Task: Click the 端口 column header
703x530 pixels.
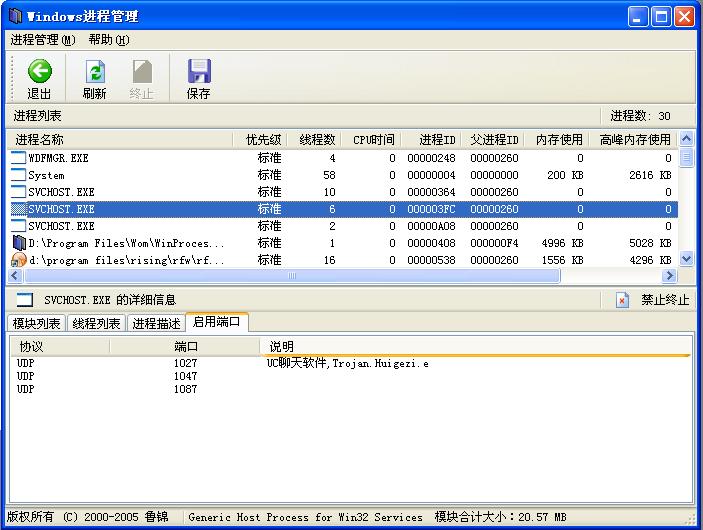Action: [x=185, y=346]
